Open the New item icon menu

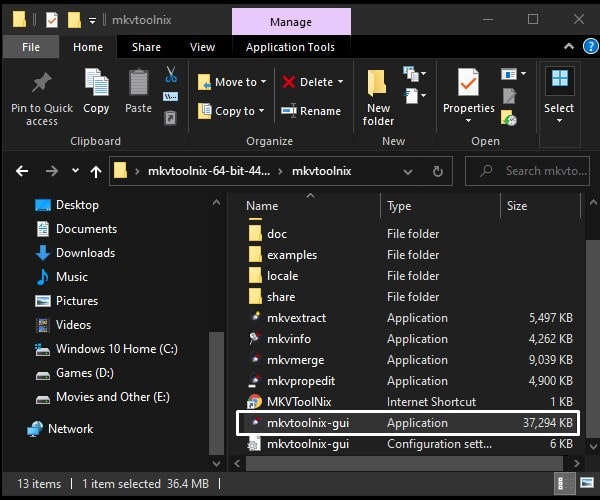pyautogui.click(x=414, y=73)
